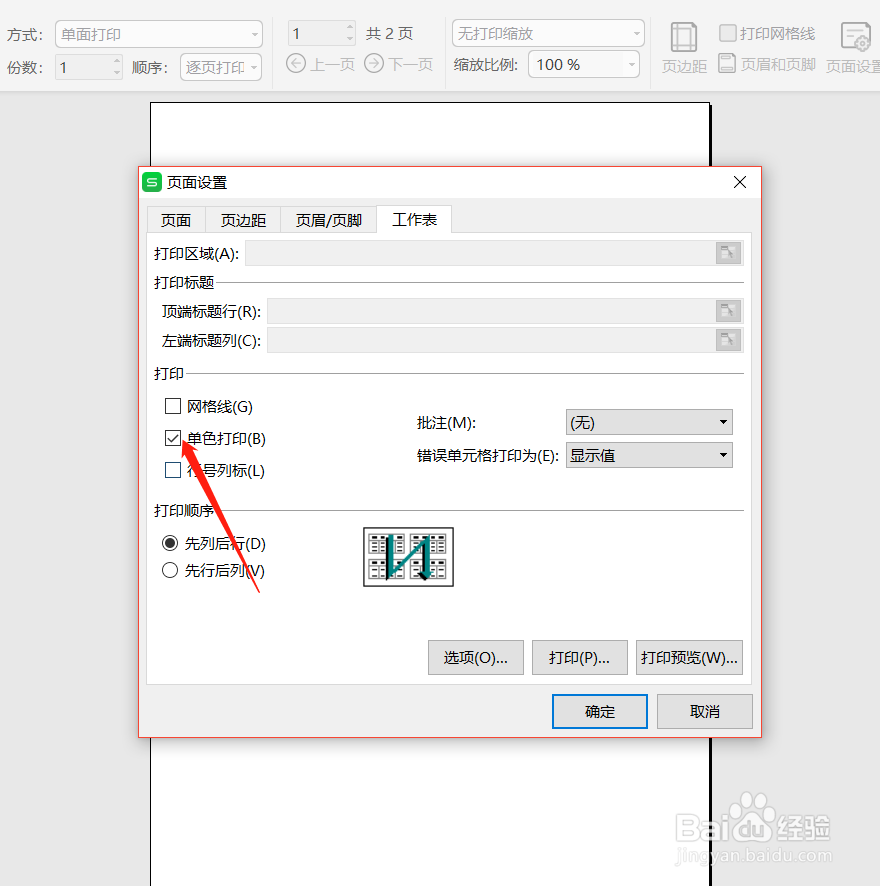This screenshot has width=880, height=886.
Task: Switch to the 页眉/页脚 tab
Action: pos(328,219)
